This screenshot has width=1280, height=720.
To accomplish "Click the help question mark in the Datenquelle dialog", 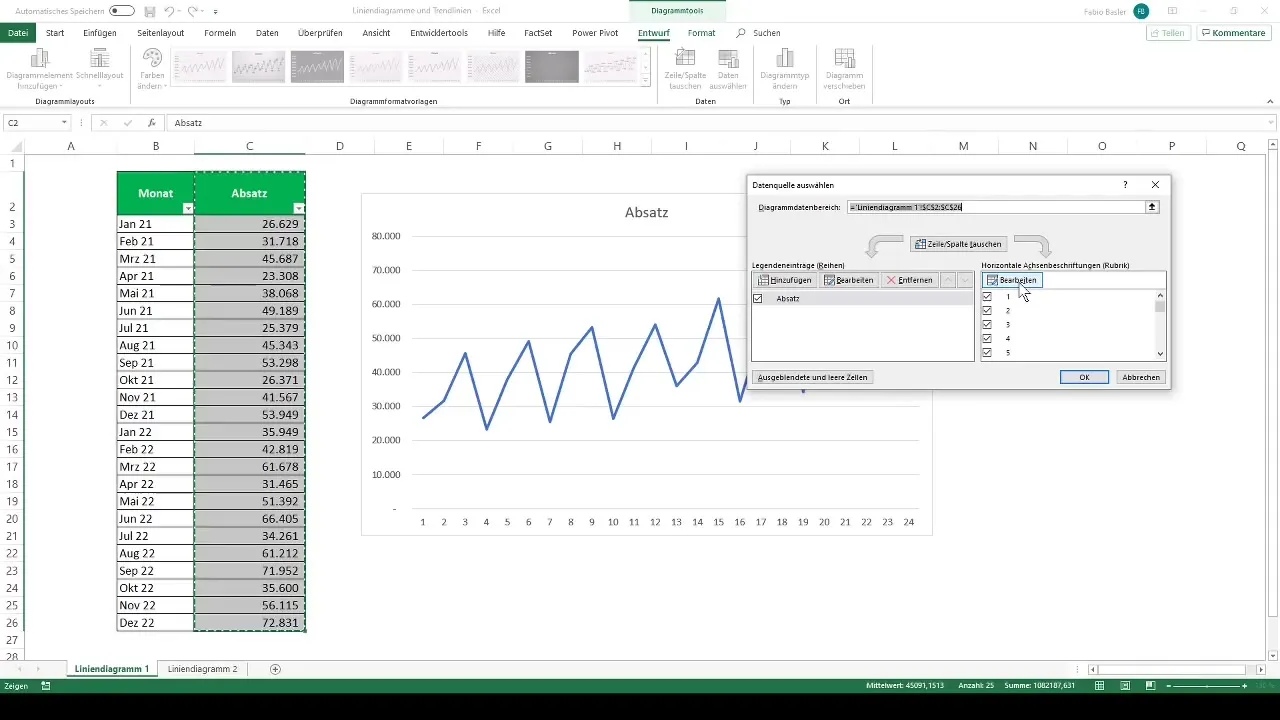I will (1125, 185).
